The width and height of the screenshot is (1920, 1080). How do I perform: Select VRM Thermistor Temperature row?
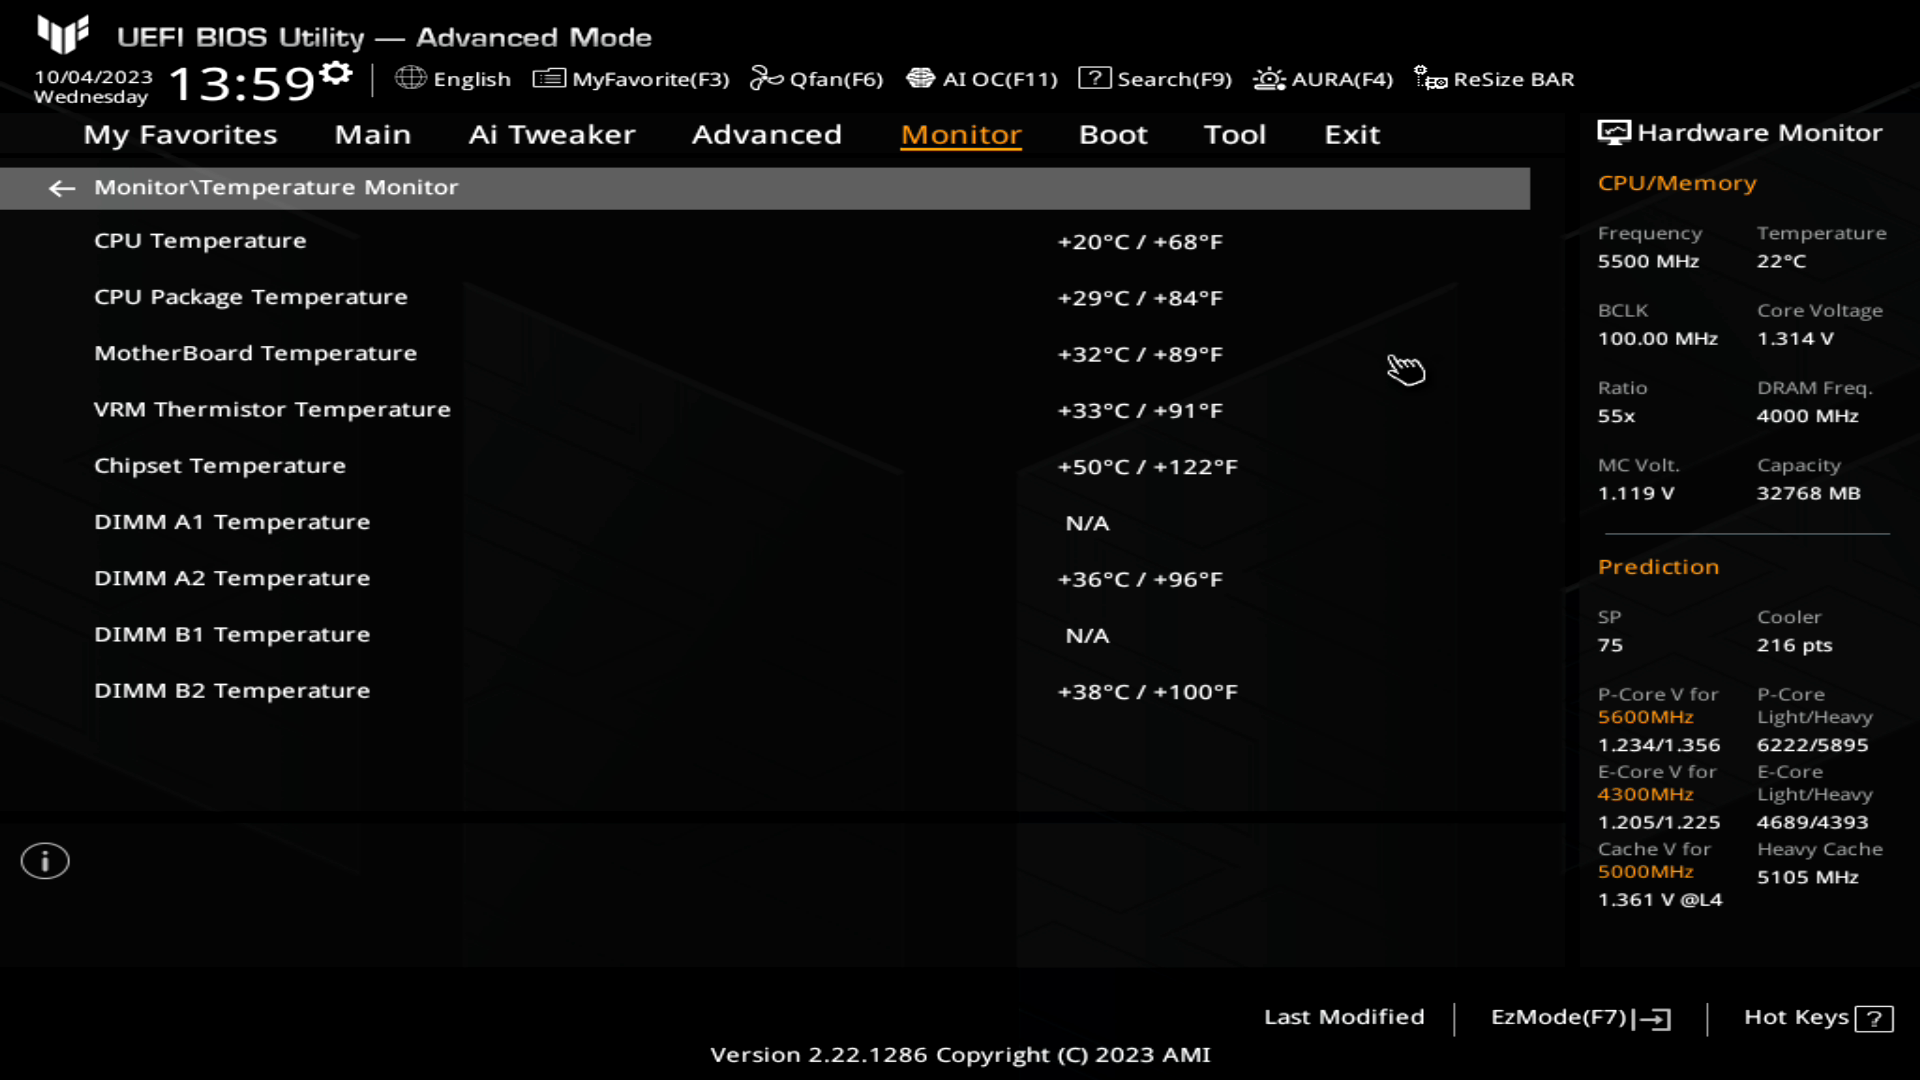click(x=765, y=410)
